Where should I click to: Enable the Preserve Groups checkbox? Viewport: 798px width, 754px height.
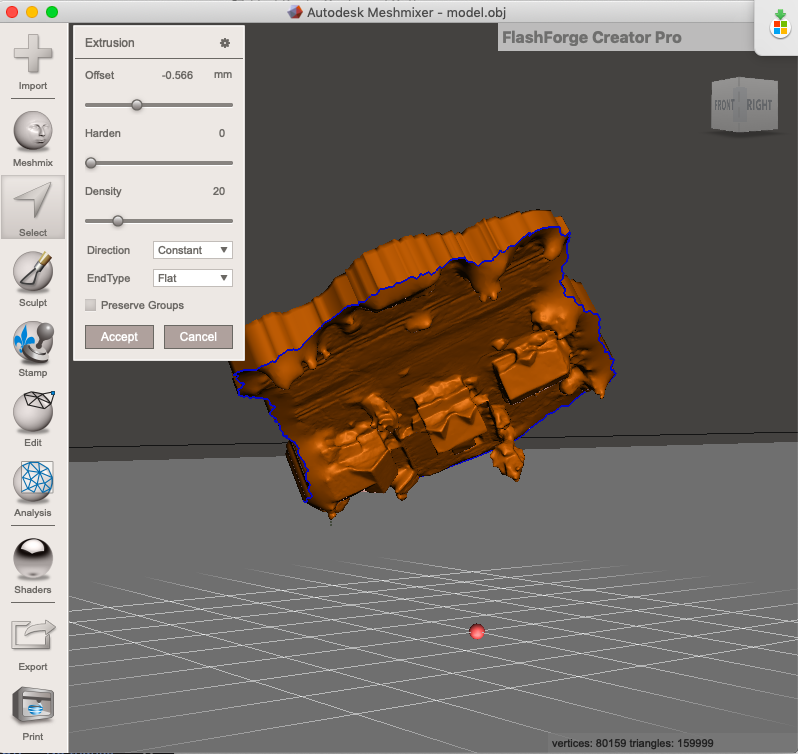(x=91, y=305)
